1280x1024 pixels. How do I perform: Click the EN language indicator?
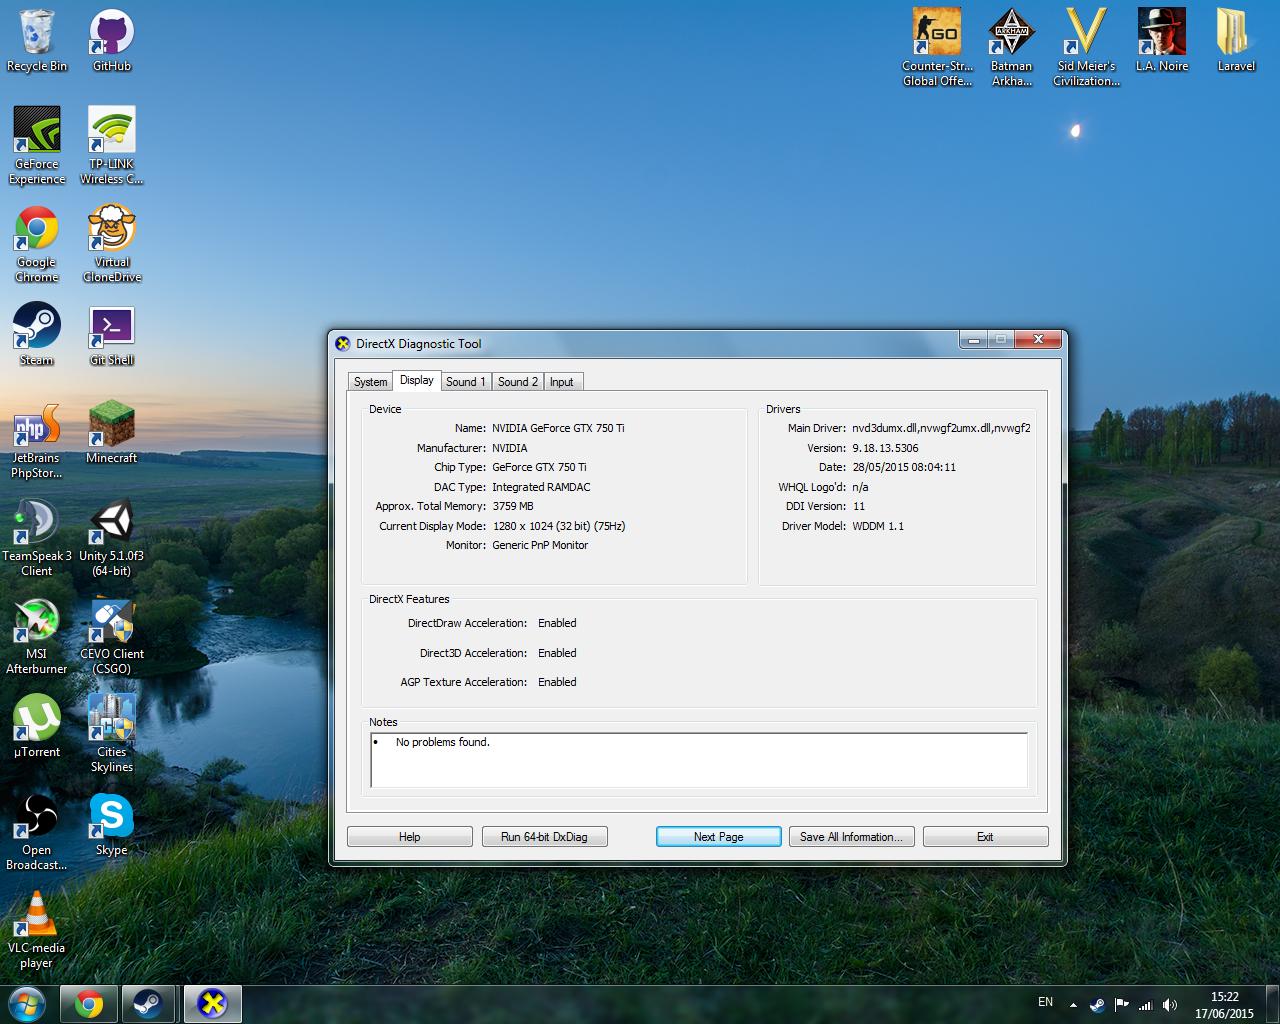click(1046, 1002)
